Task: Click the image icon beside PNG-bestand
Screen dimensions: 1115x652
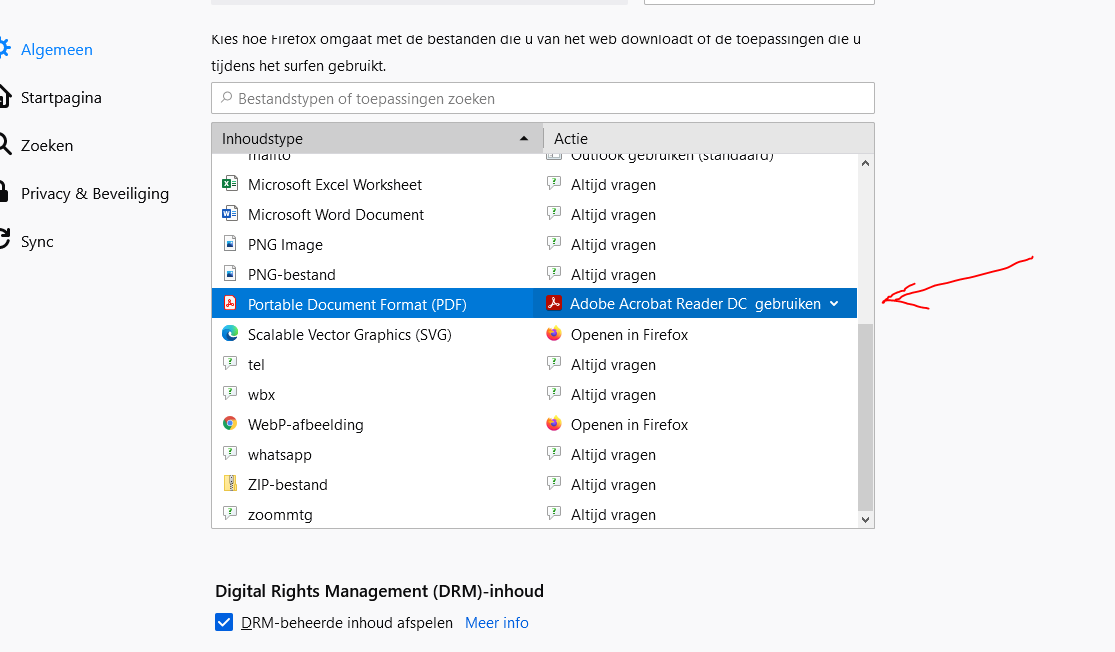Action: tap(230, 273)
